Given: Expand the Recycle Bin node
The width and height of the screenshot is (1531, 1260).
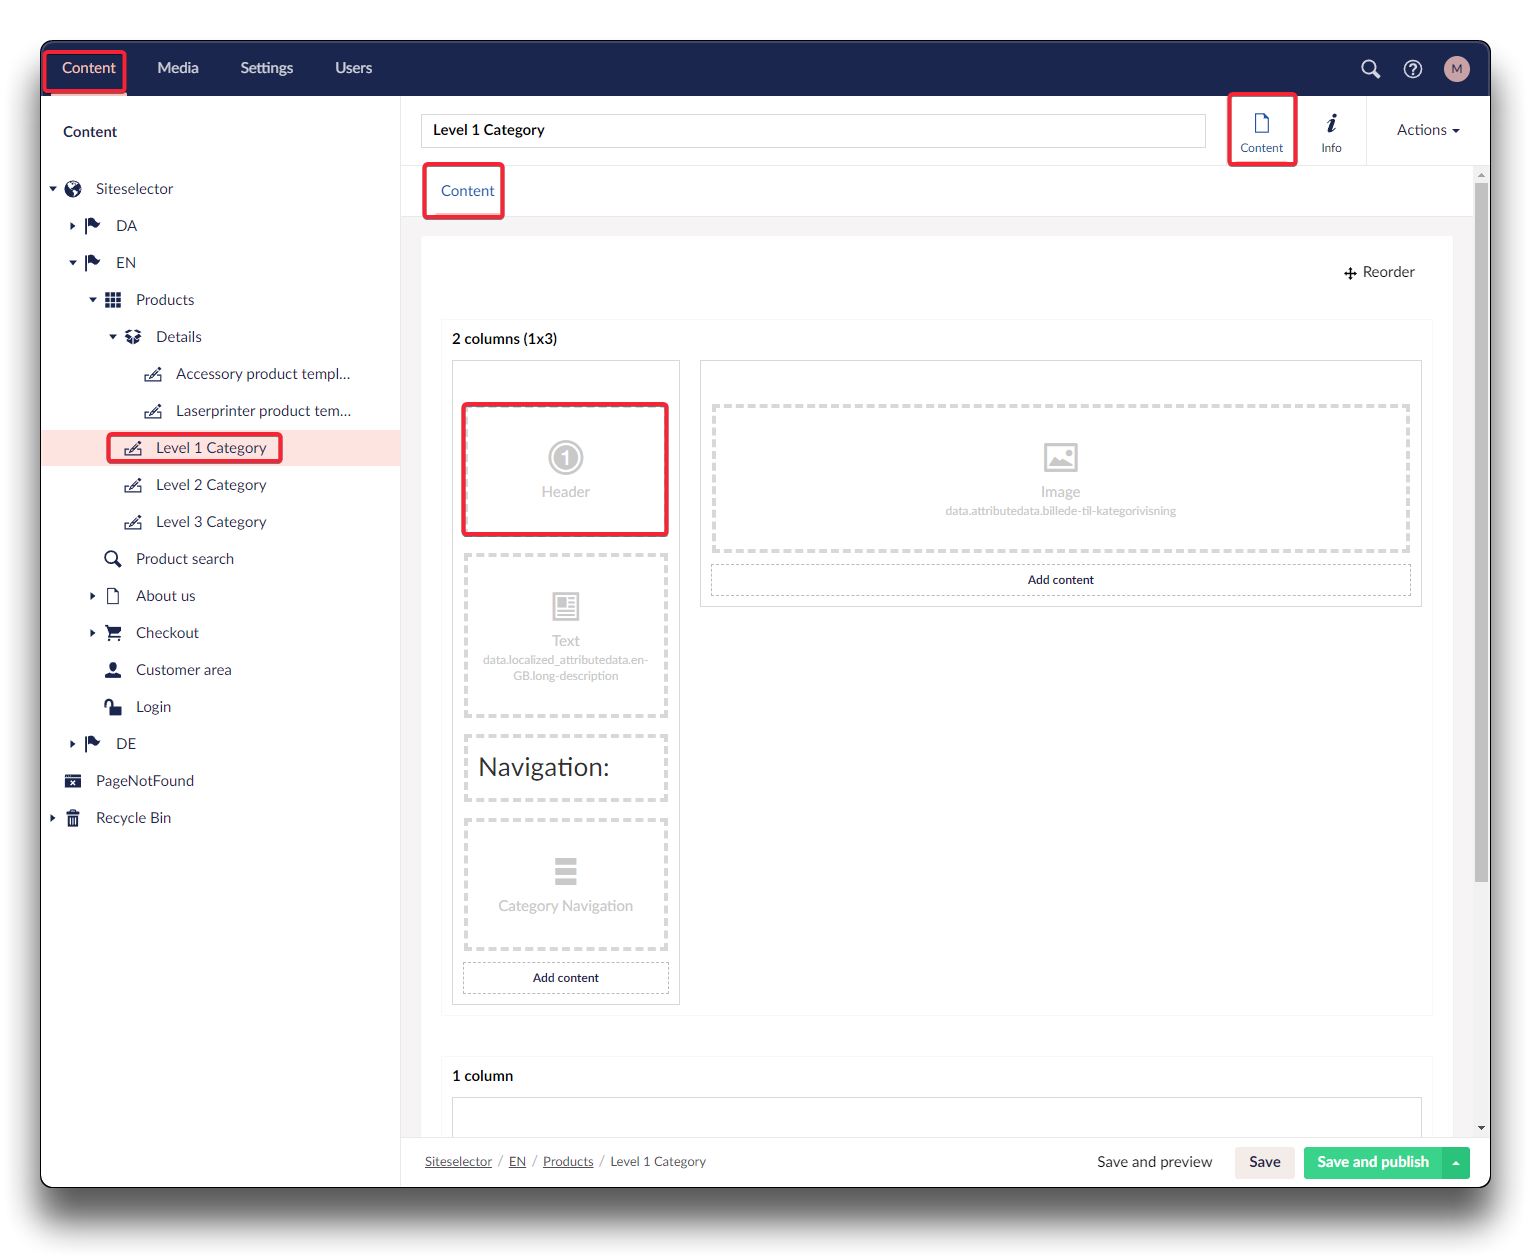Looking at the screenshot, I should point(53,818).
